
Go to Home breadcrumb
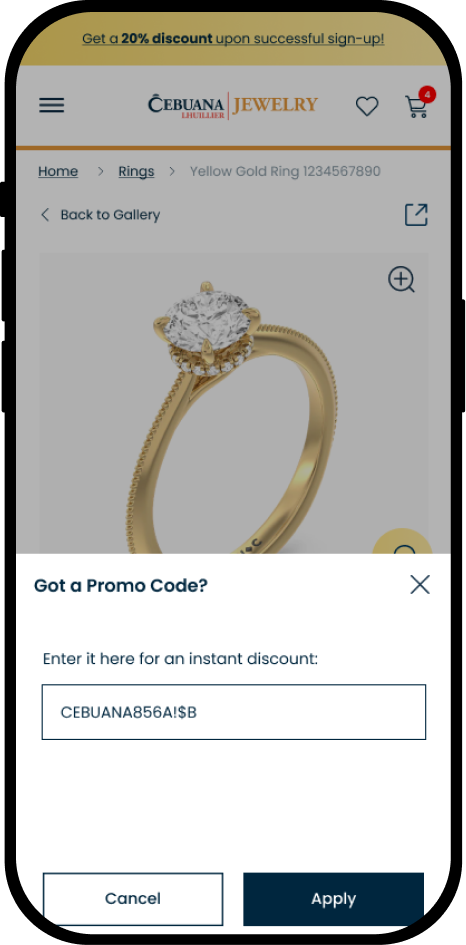(58, 171)
